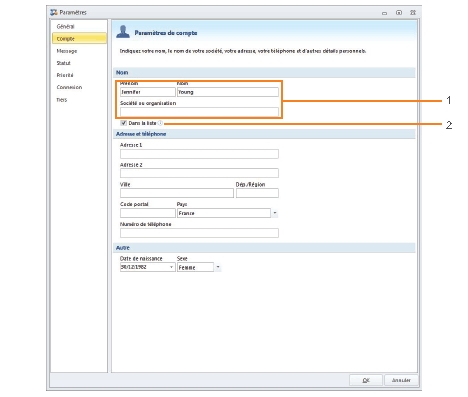468x397 pixels.
Task: Open the Tiers settings section
Action: click(62, 100)
